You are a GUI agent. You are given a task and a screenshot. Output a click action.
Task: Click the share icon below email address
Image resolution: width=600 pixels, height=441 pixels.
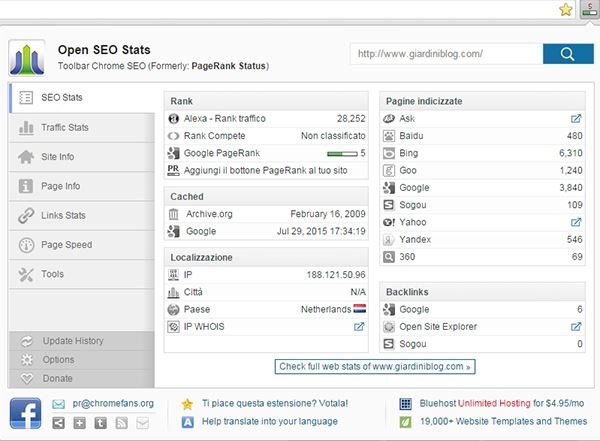pyautogui.click(x=58, y=423)
